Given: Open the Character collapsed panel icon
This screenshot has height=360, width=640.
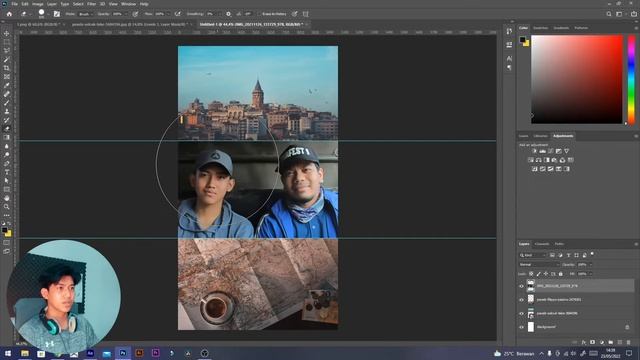Looking at the screenshot, I should coord(509,58).
